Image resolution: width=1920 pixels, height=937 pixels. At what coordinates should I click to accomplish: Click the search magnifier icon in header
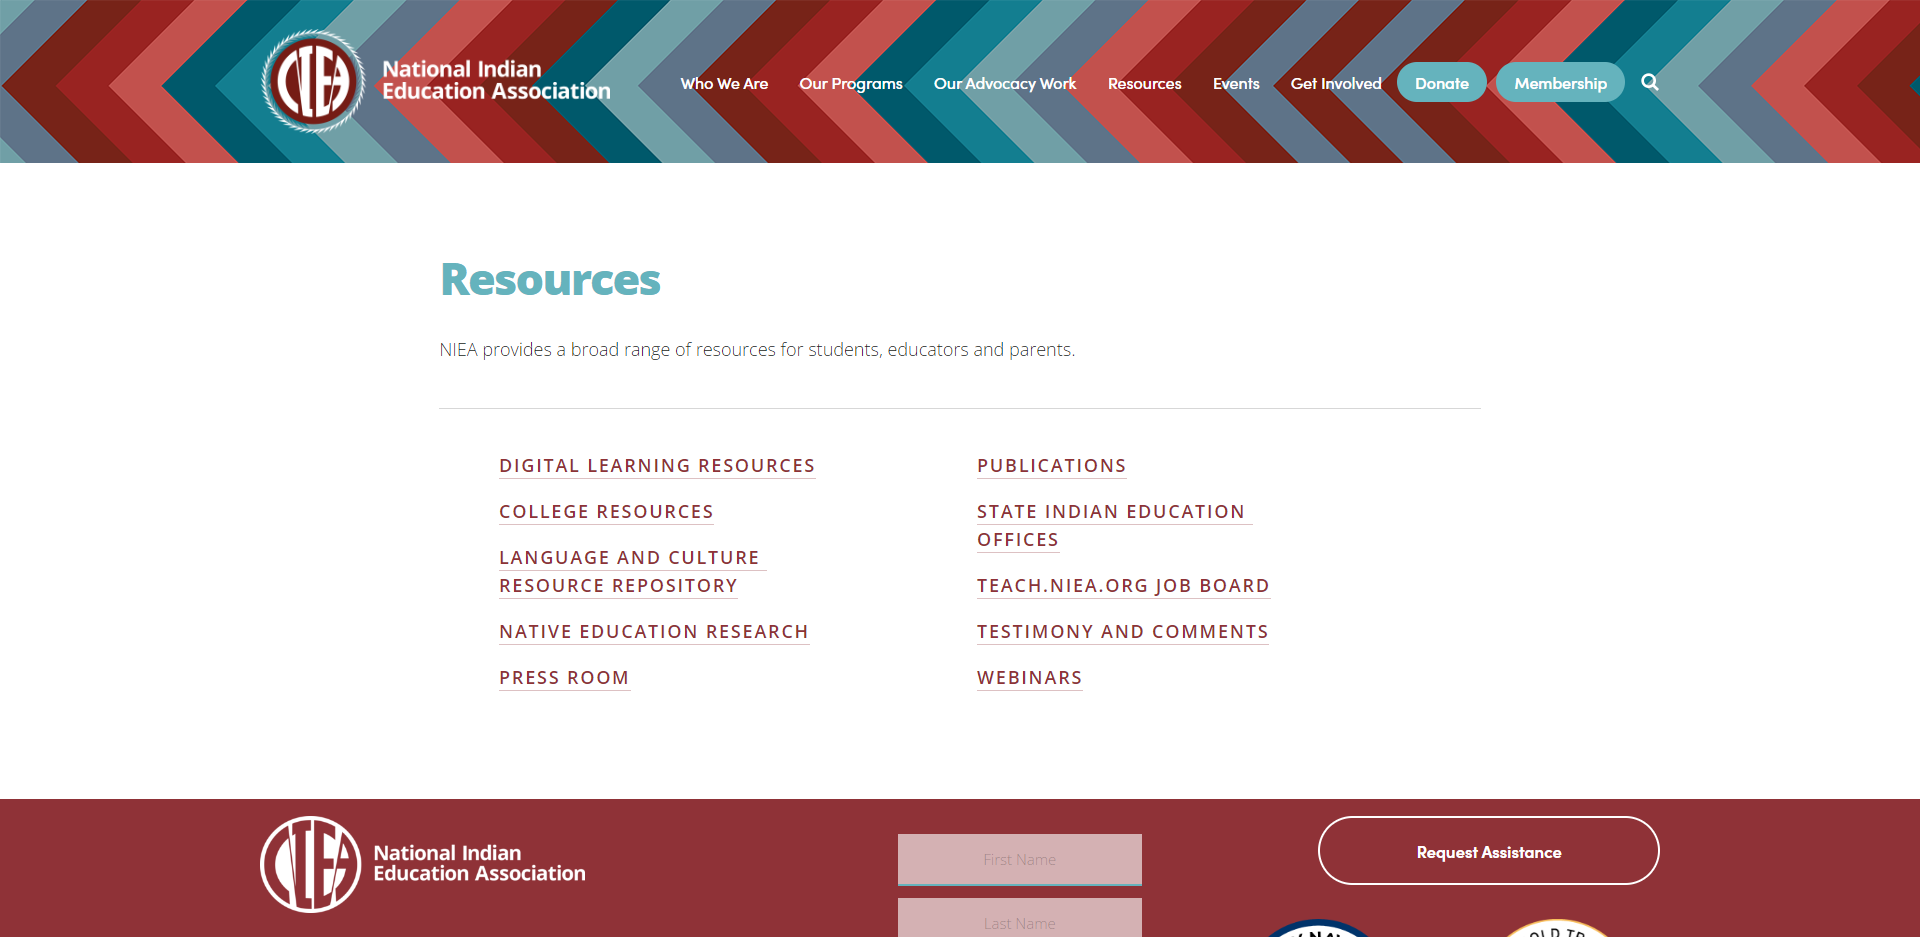[1650, 83]
